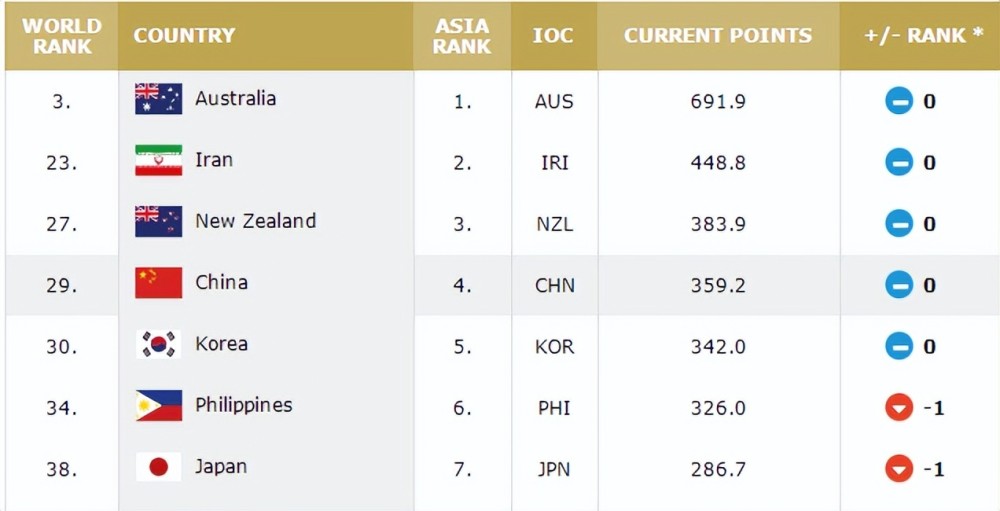1000x511 pixels.
Task: Click the New Zealand flag icon
Action: (x=158, y=221)
